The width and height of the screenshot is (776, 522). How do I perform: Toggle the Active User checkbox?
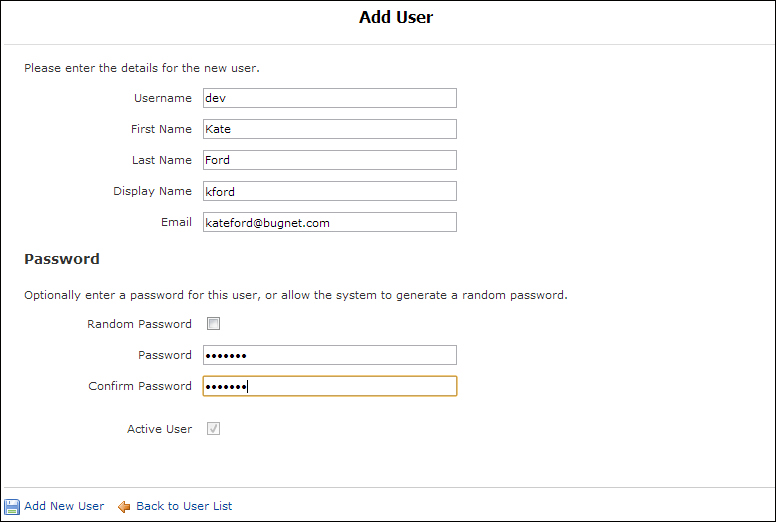[213, 429]
